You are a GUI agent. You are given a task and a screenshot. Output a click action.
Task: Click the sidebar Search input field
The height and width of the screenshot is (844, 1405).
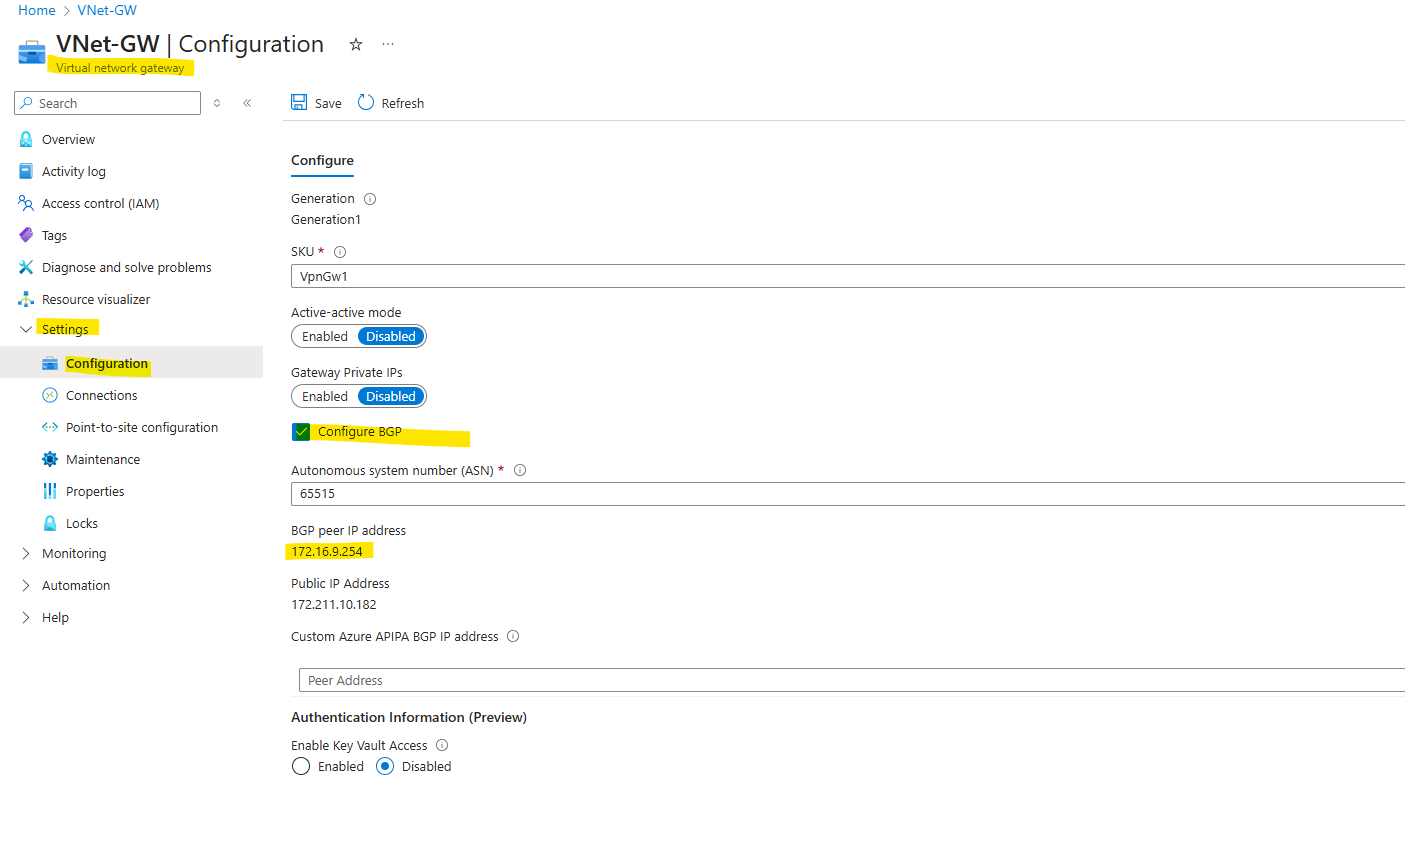click(107, 103)
